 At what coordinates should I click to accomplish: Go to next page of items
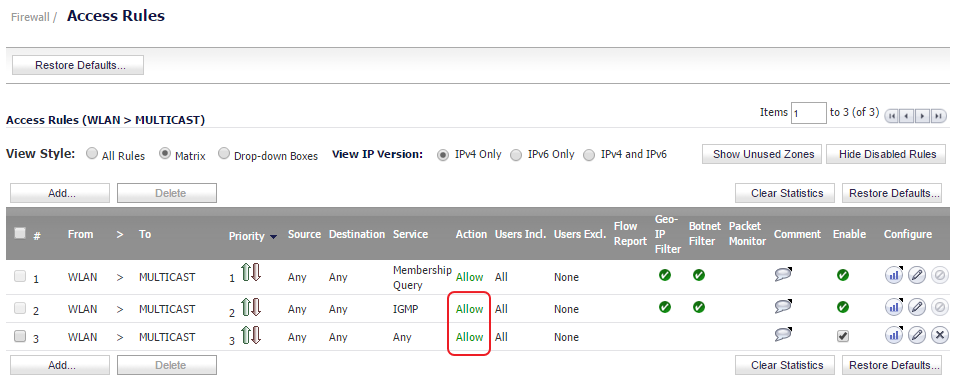pyautogui.click(x=923, y=115)
